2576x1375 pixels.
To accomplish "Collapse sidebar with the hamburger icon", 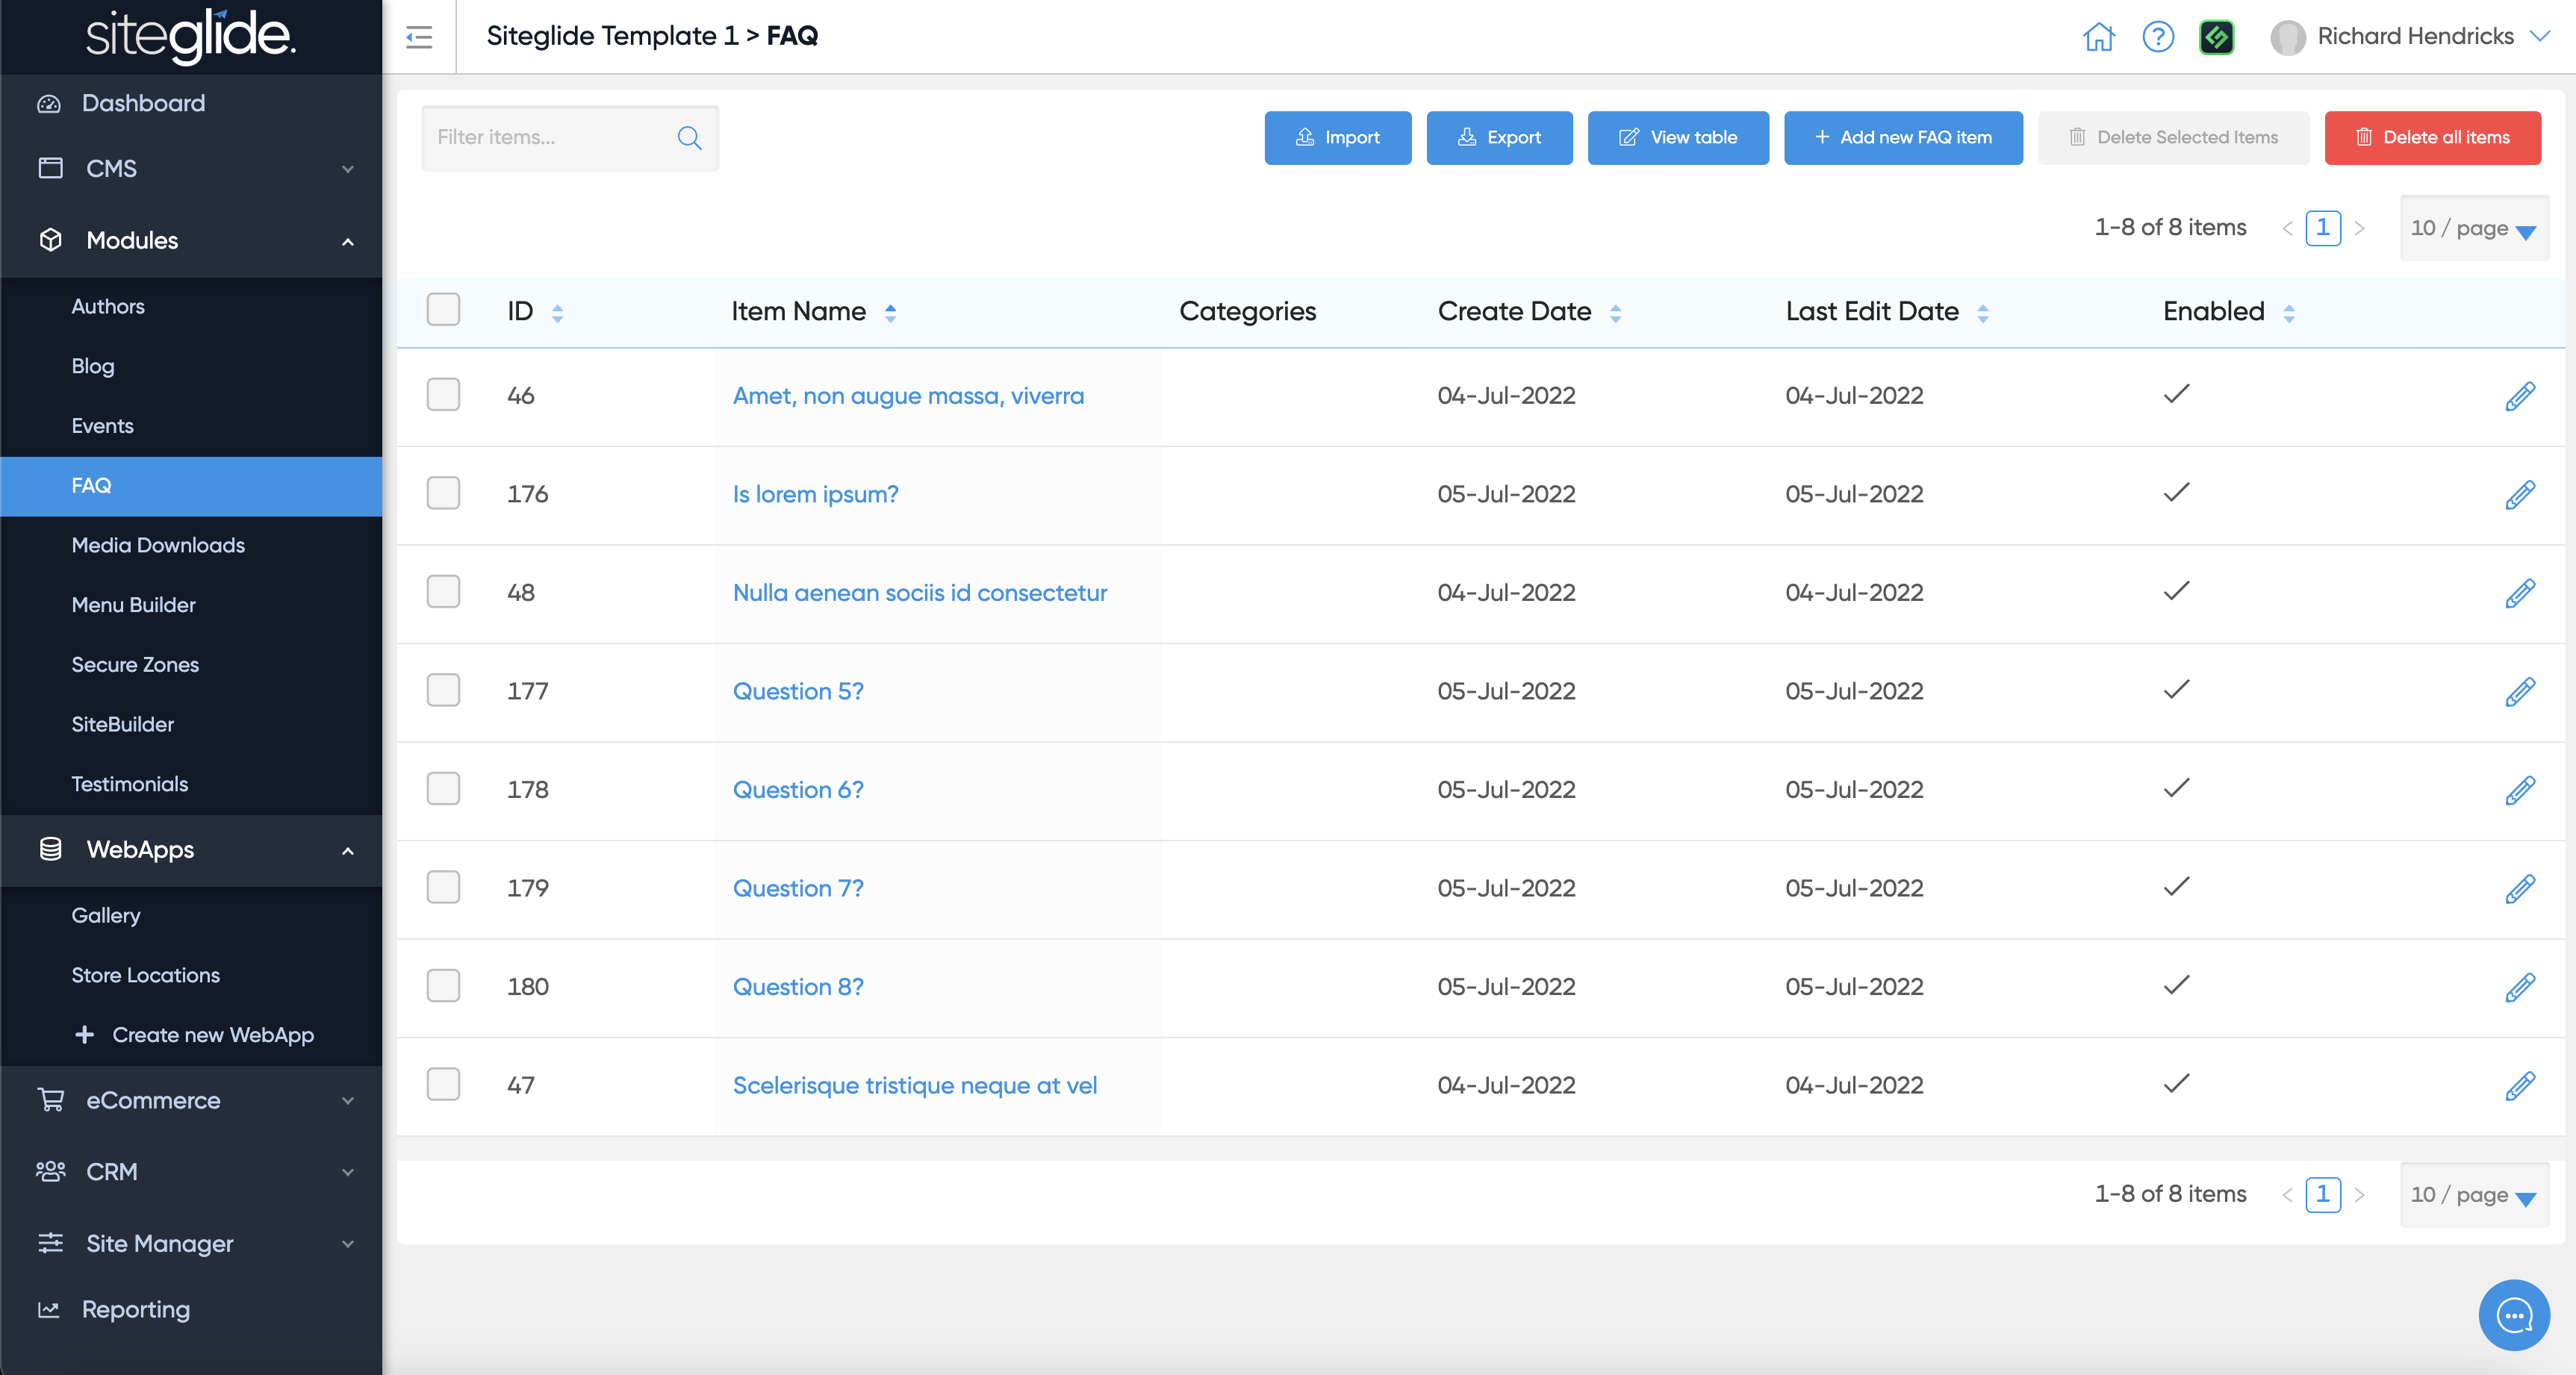I will [419, 37].
